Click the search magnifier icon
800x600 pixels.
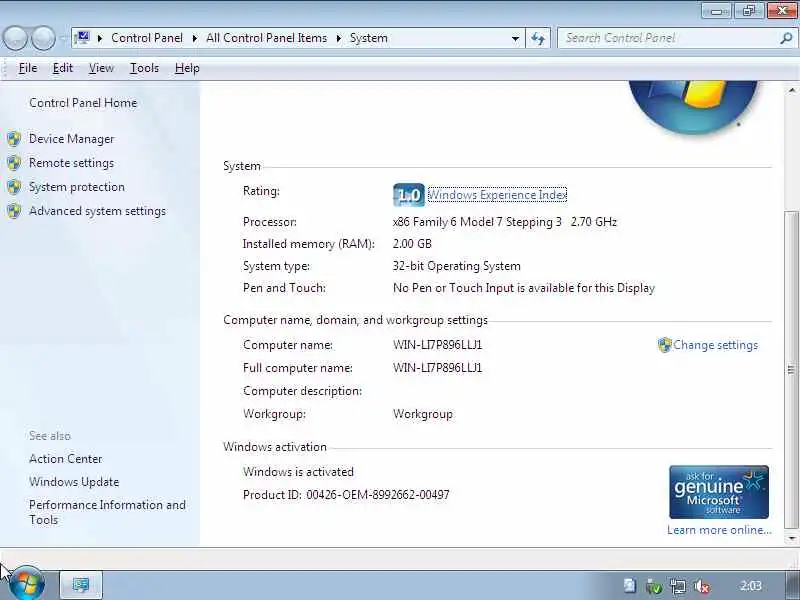point(786,38)
